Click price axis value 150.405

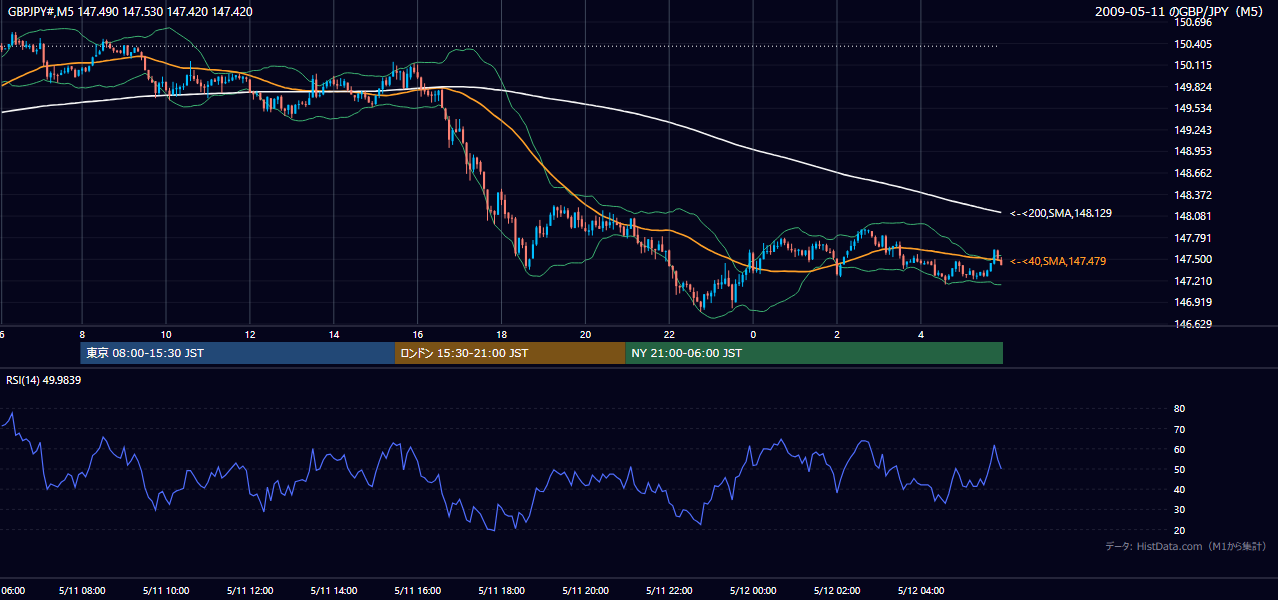pyautogui.click(x=1192, y=44)
